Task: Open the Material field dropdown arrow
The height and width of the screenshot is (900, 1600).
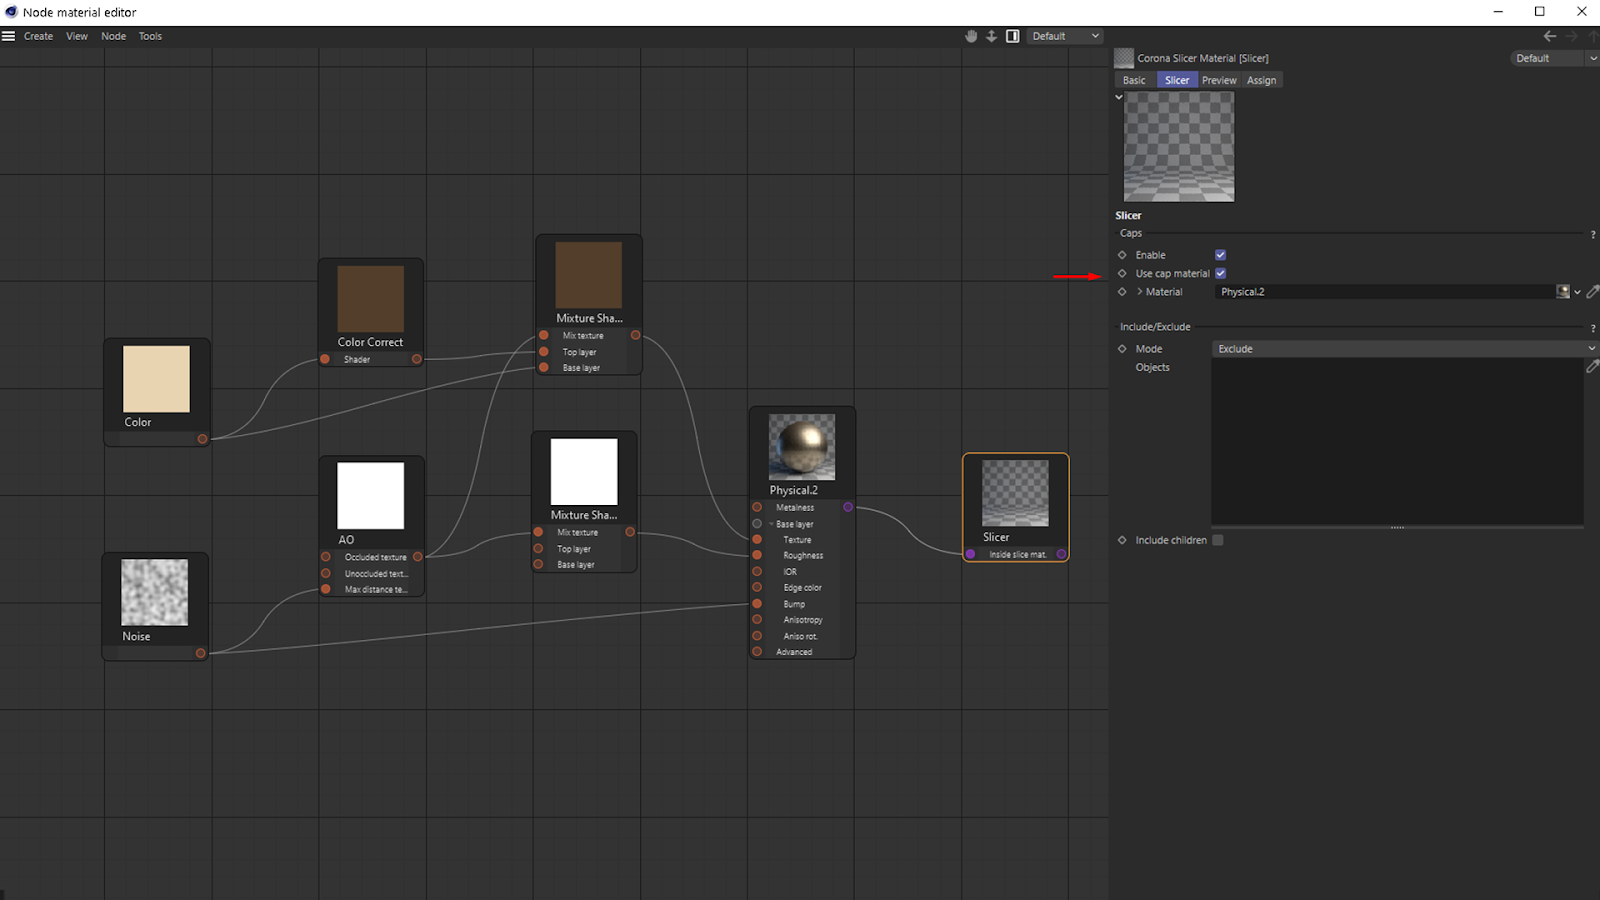Action: [x=1577, y=292]
